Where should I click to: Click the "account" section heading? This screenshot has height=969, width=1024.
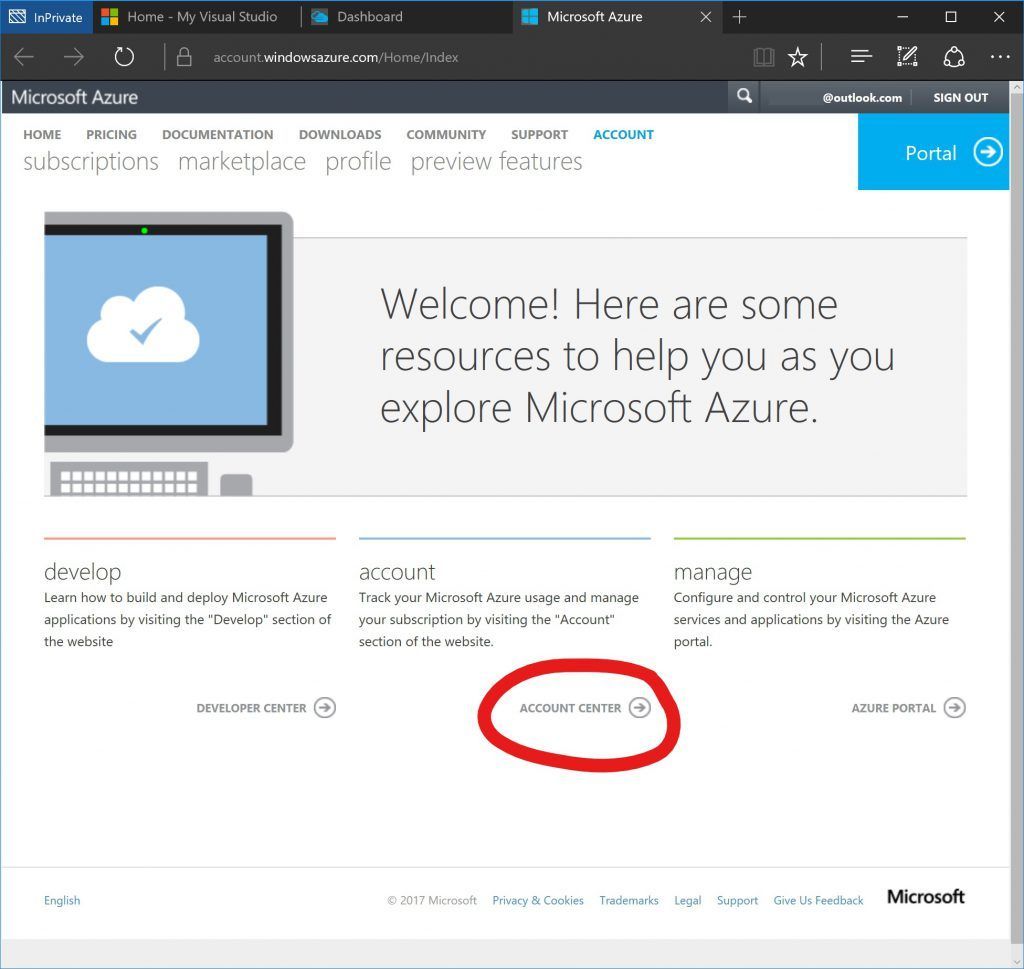397,572
